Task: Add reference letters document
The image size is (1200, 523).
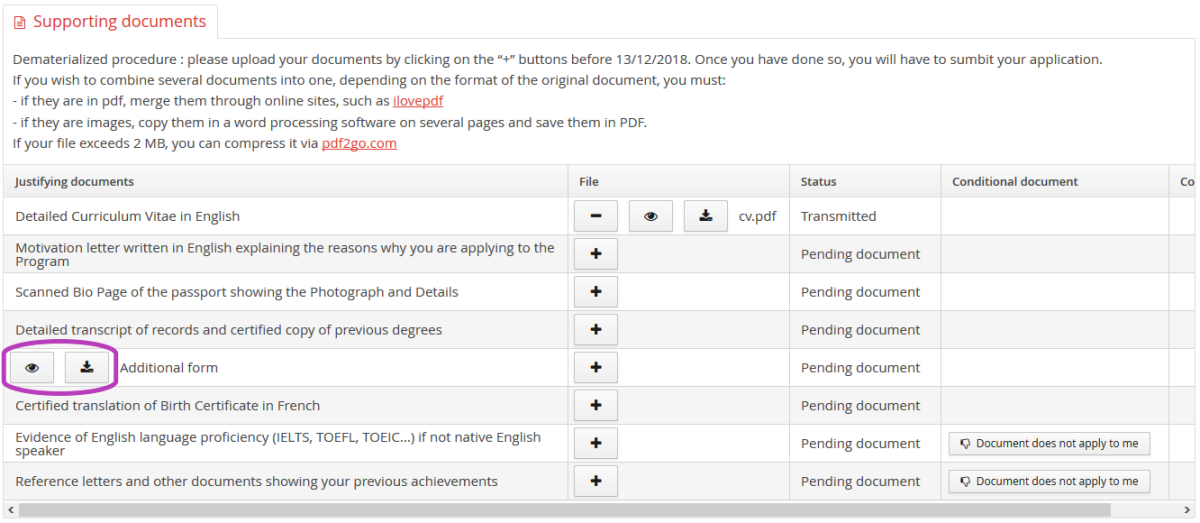Action: [596, 481]
